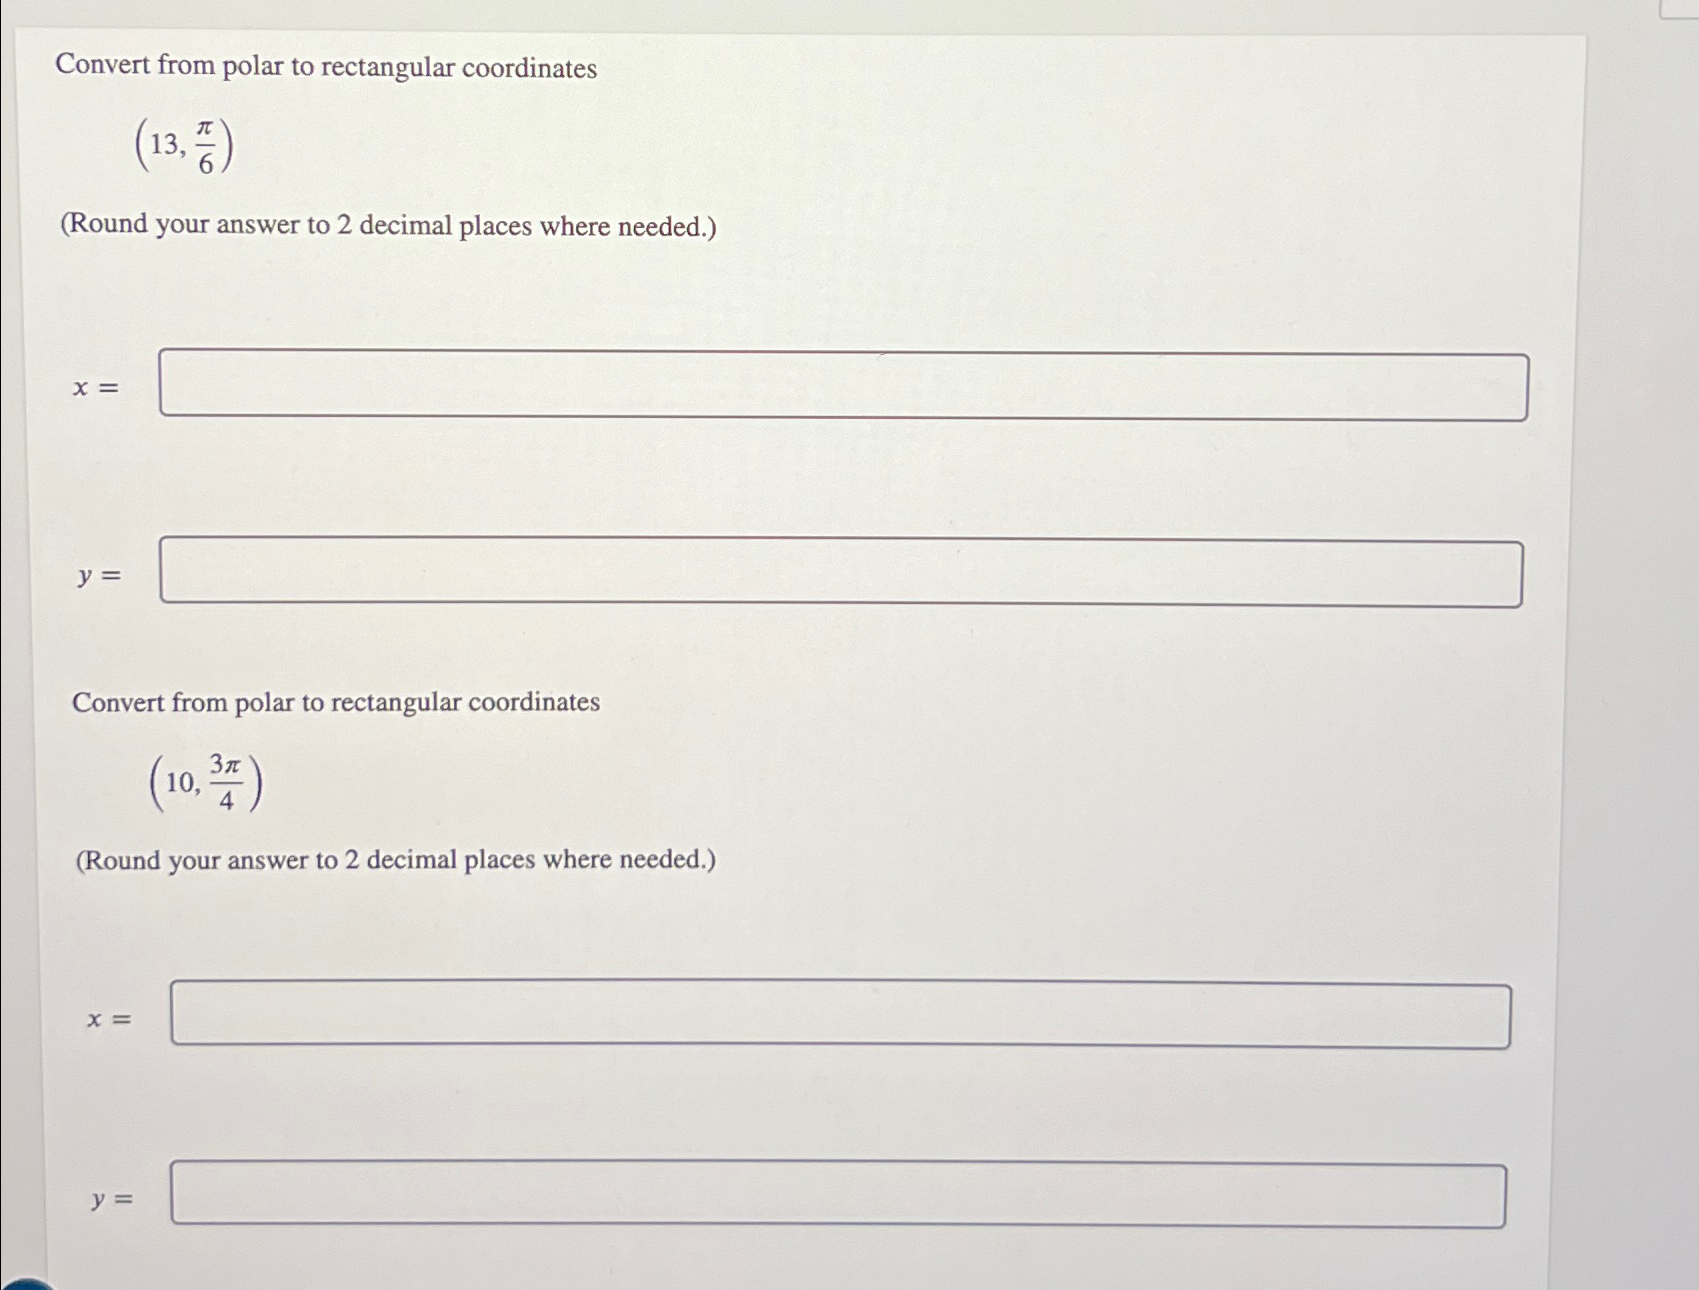Select the x = label above the first answer box
1699x1290 pixels.
point(97,388)
